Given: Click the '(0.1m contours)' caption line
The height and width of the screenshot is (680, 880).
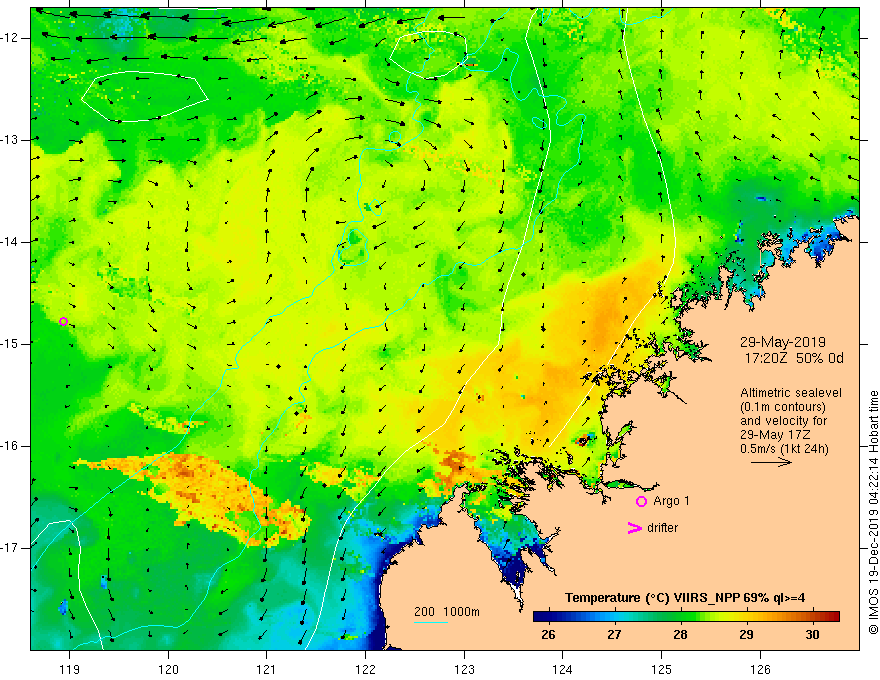Looking at the screenshot, I should (783, 407).
